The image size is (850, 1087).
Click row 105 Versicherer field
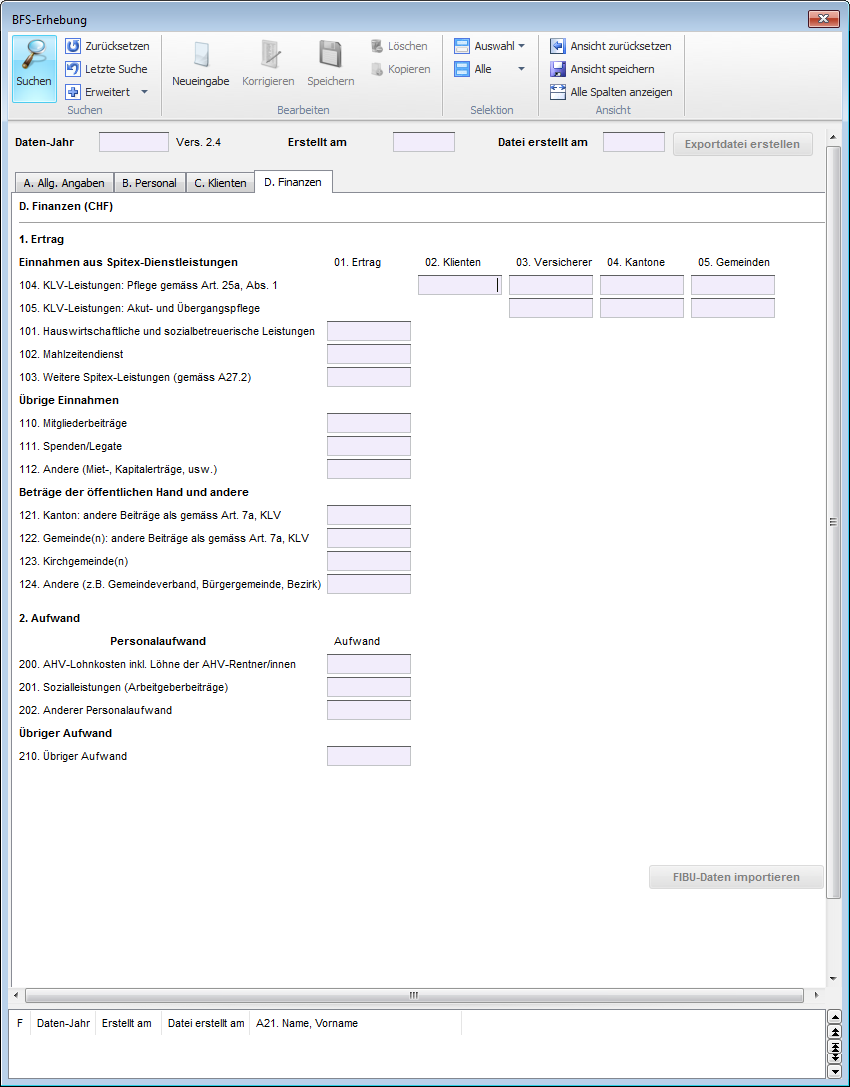550,308
